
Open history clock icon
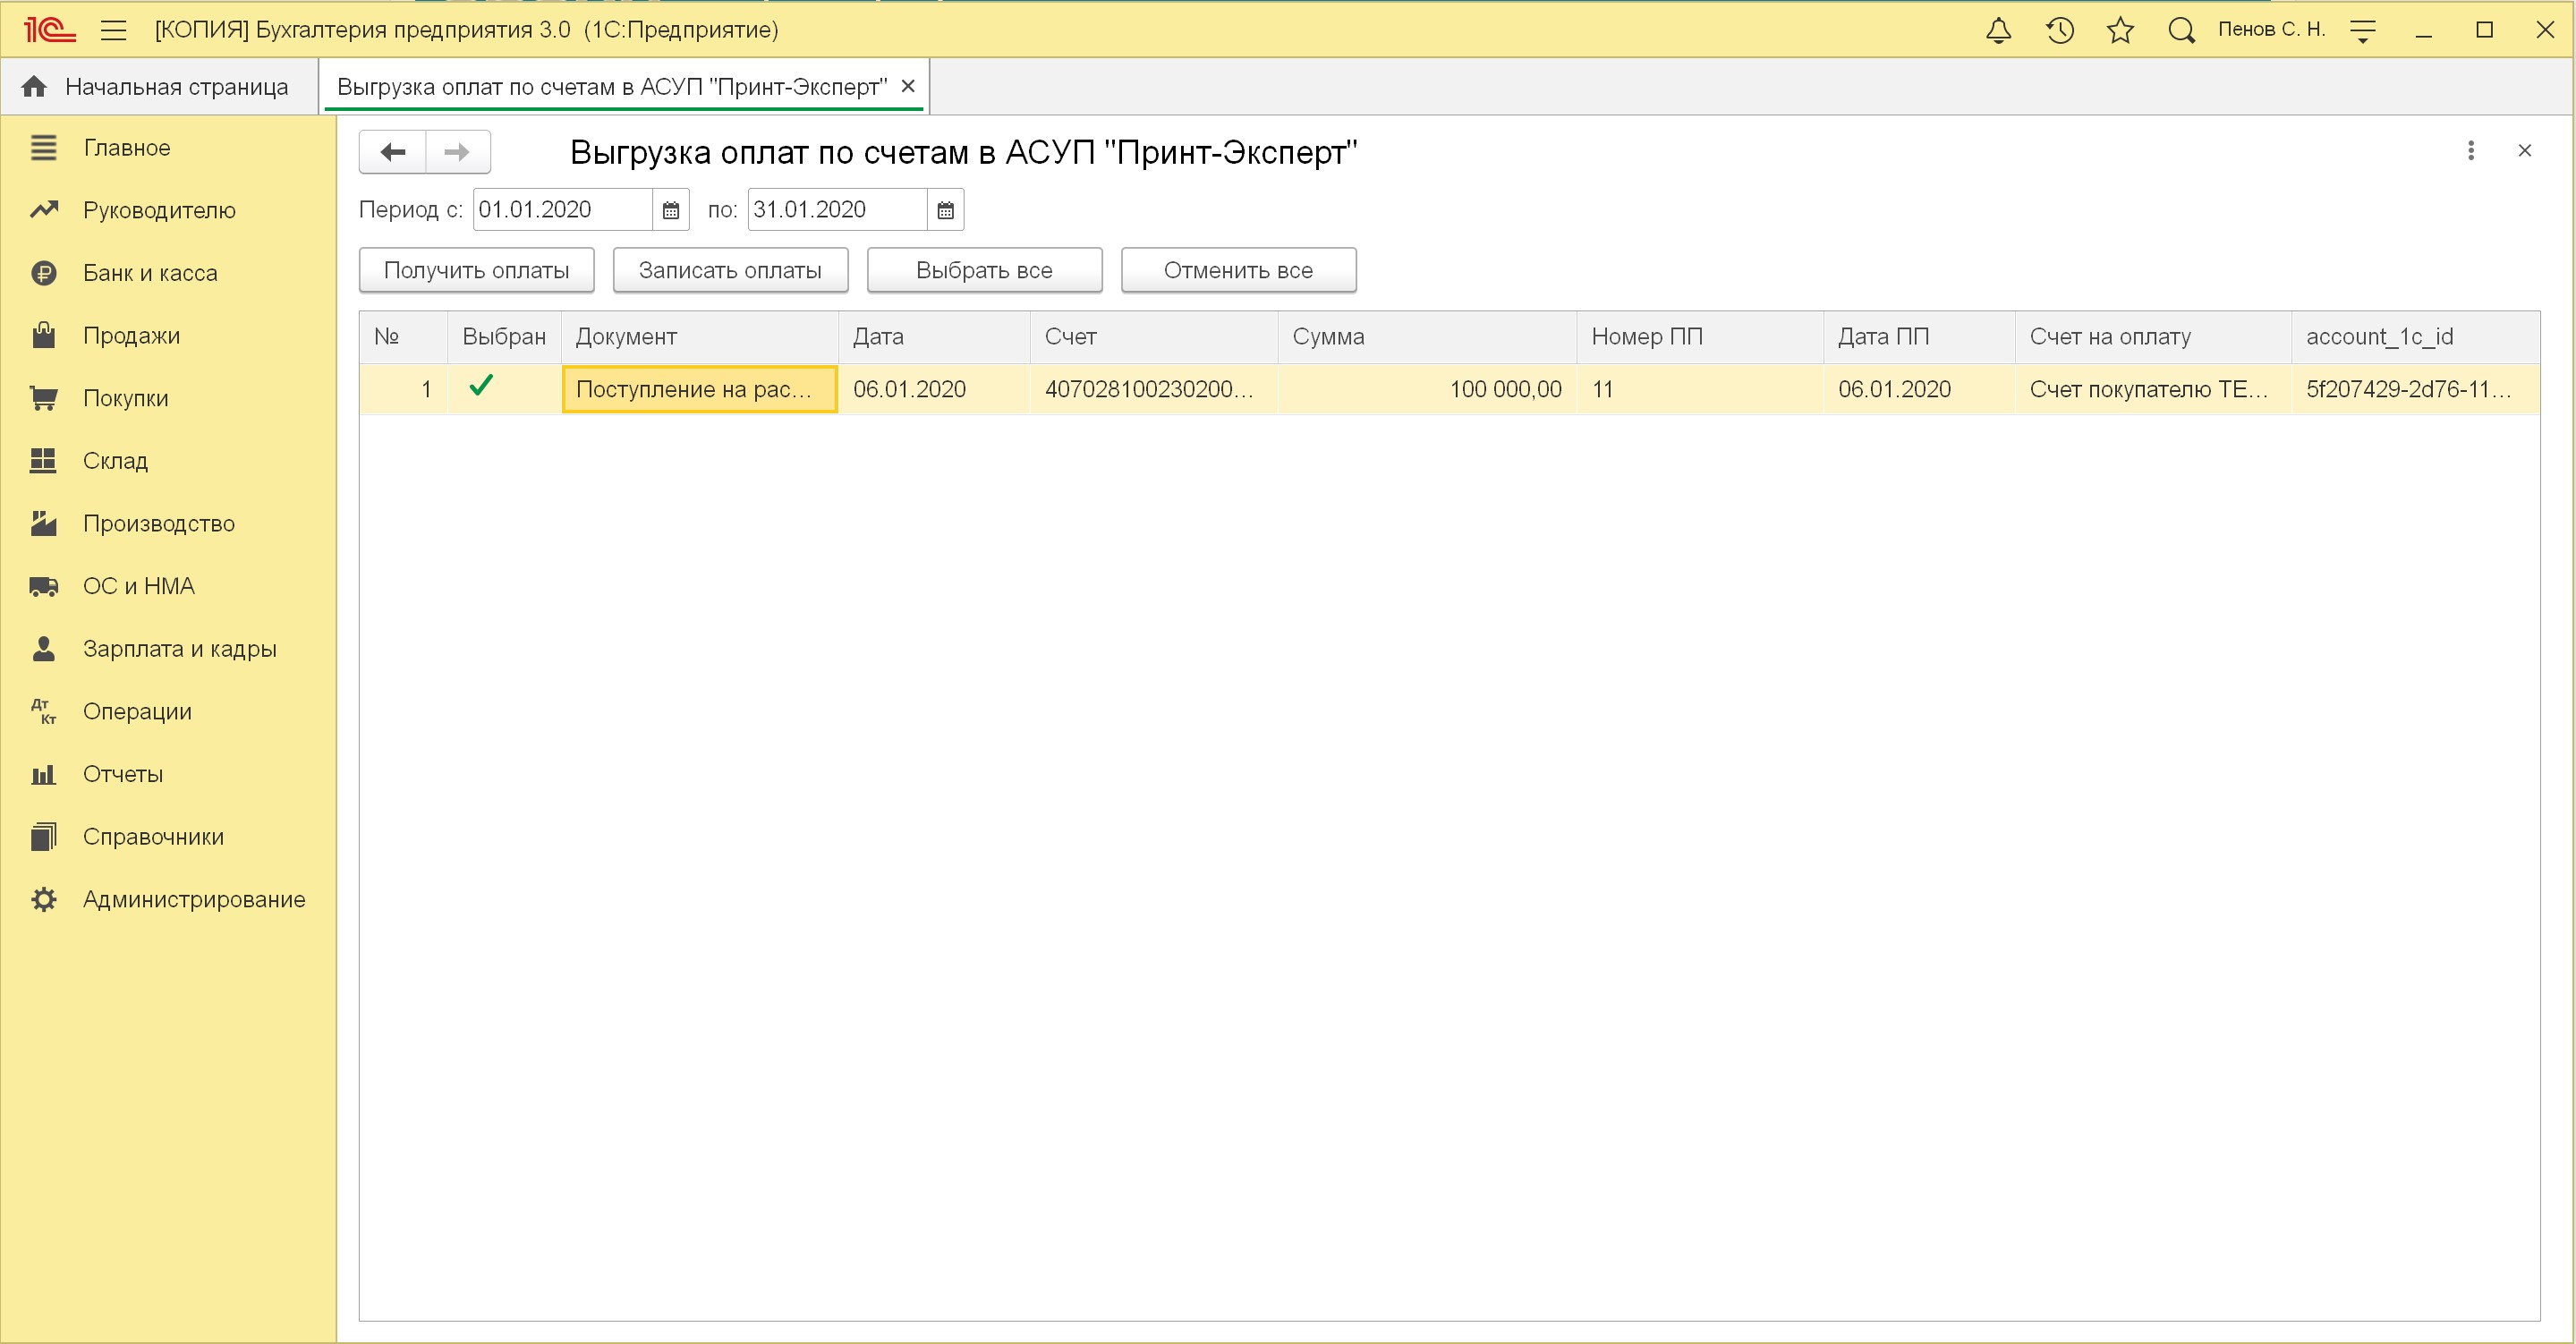[2059, 30]
